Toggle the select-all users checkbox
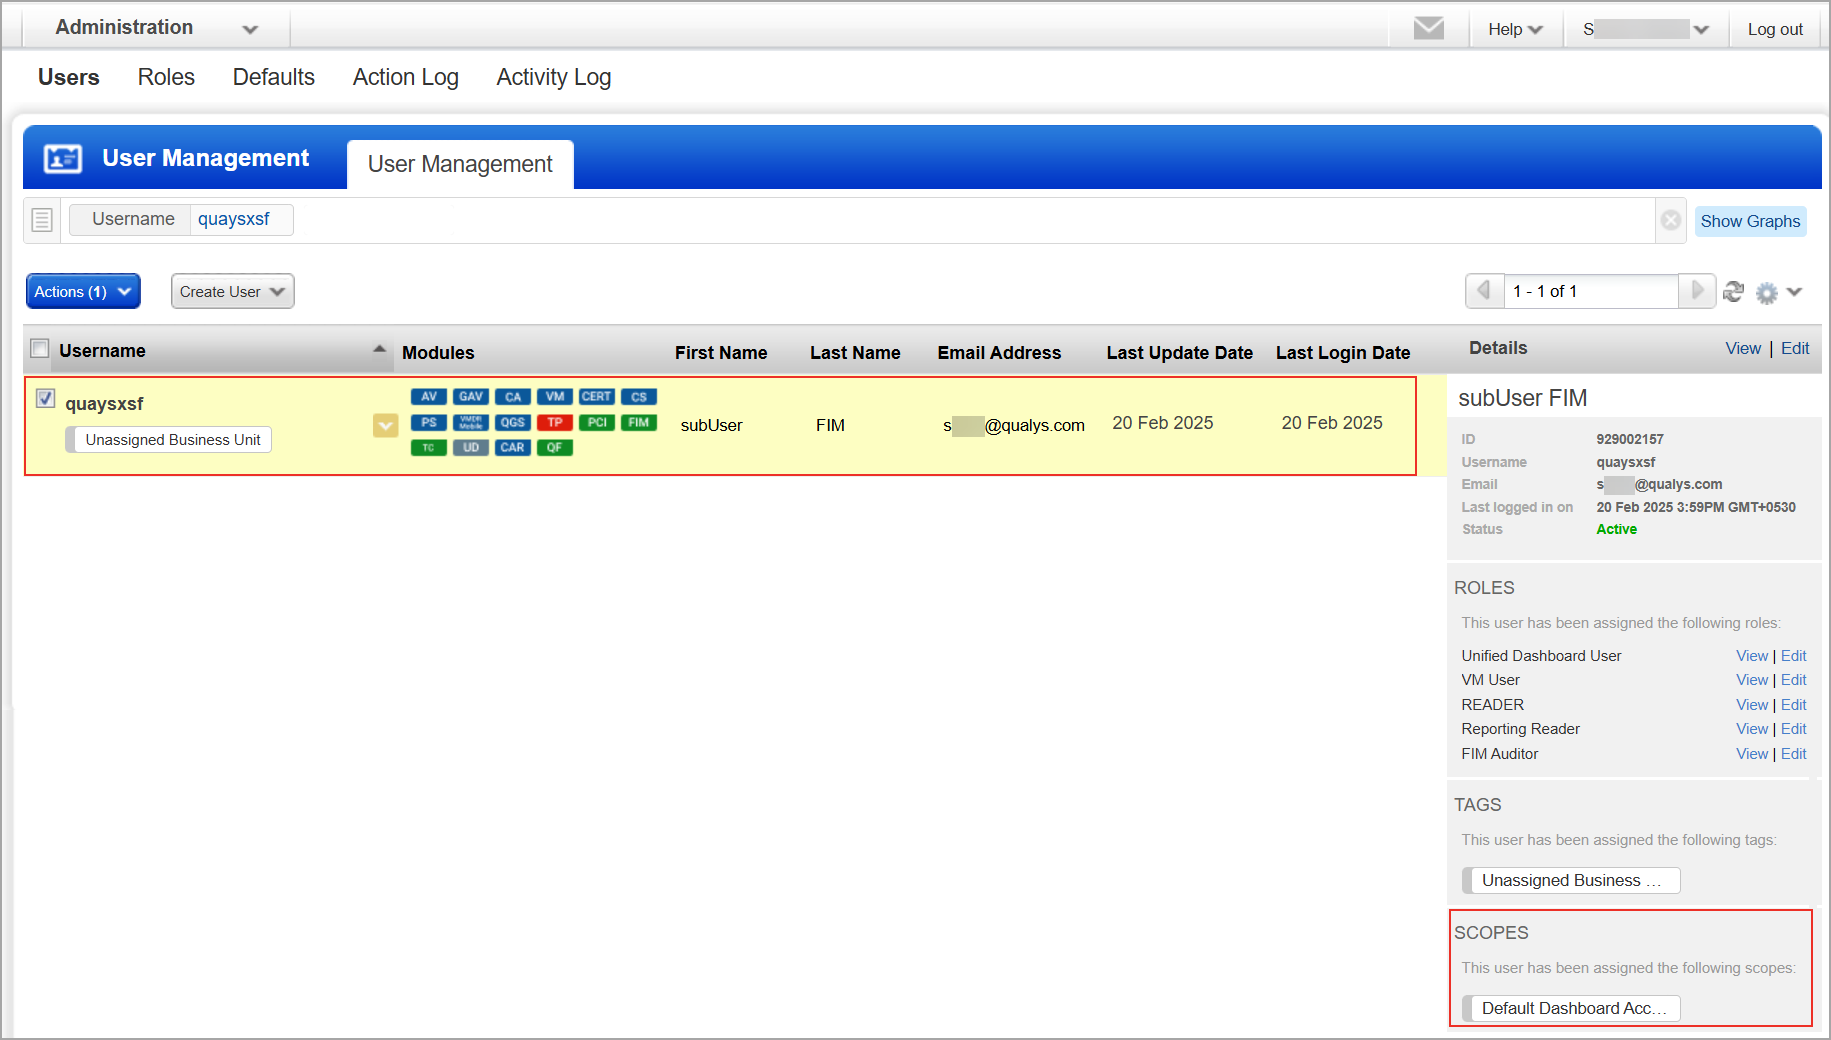Viewport: 1831px width, 1040px height. pos(40,348)
